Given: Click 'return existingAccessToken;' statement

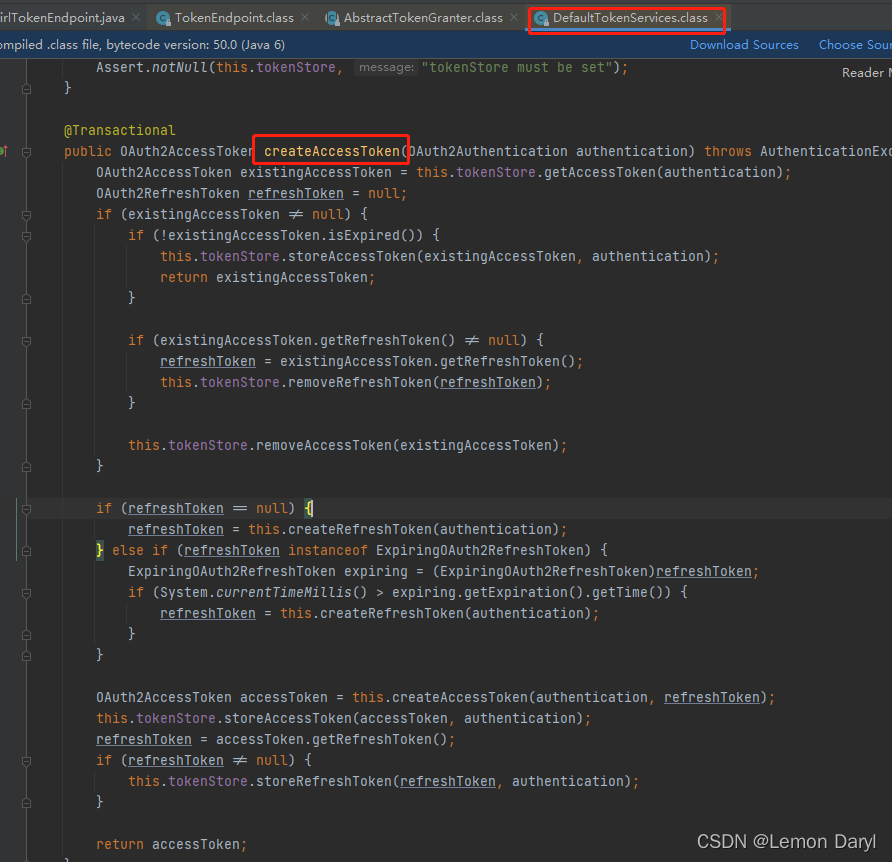Looking at the screenshot, I should 267,278.
